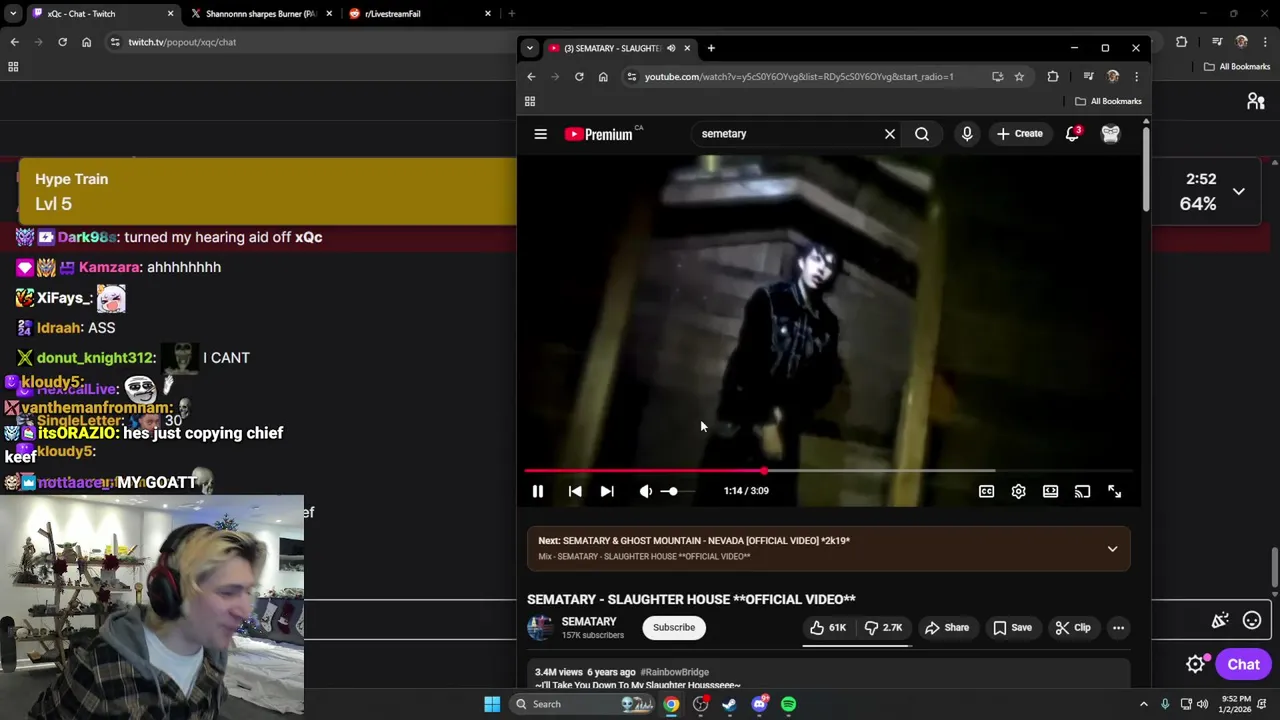Open the #RainbowBridge hashtag link
This screenshot has width=1280, height=720.
pyautogui.click(x=675, y=672)
